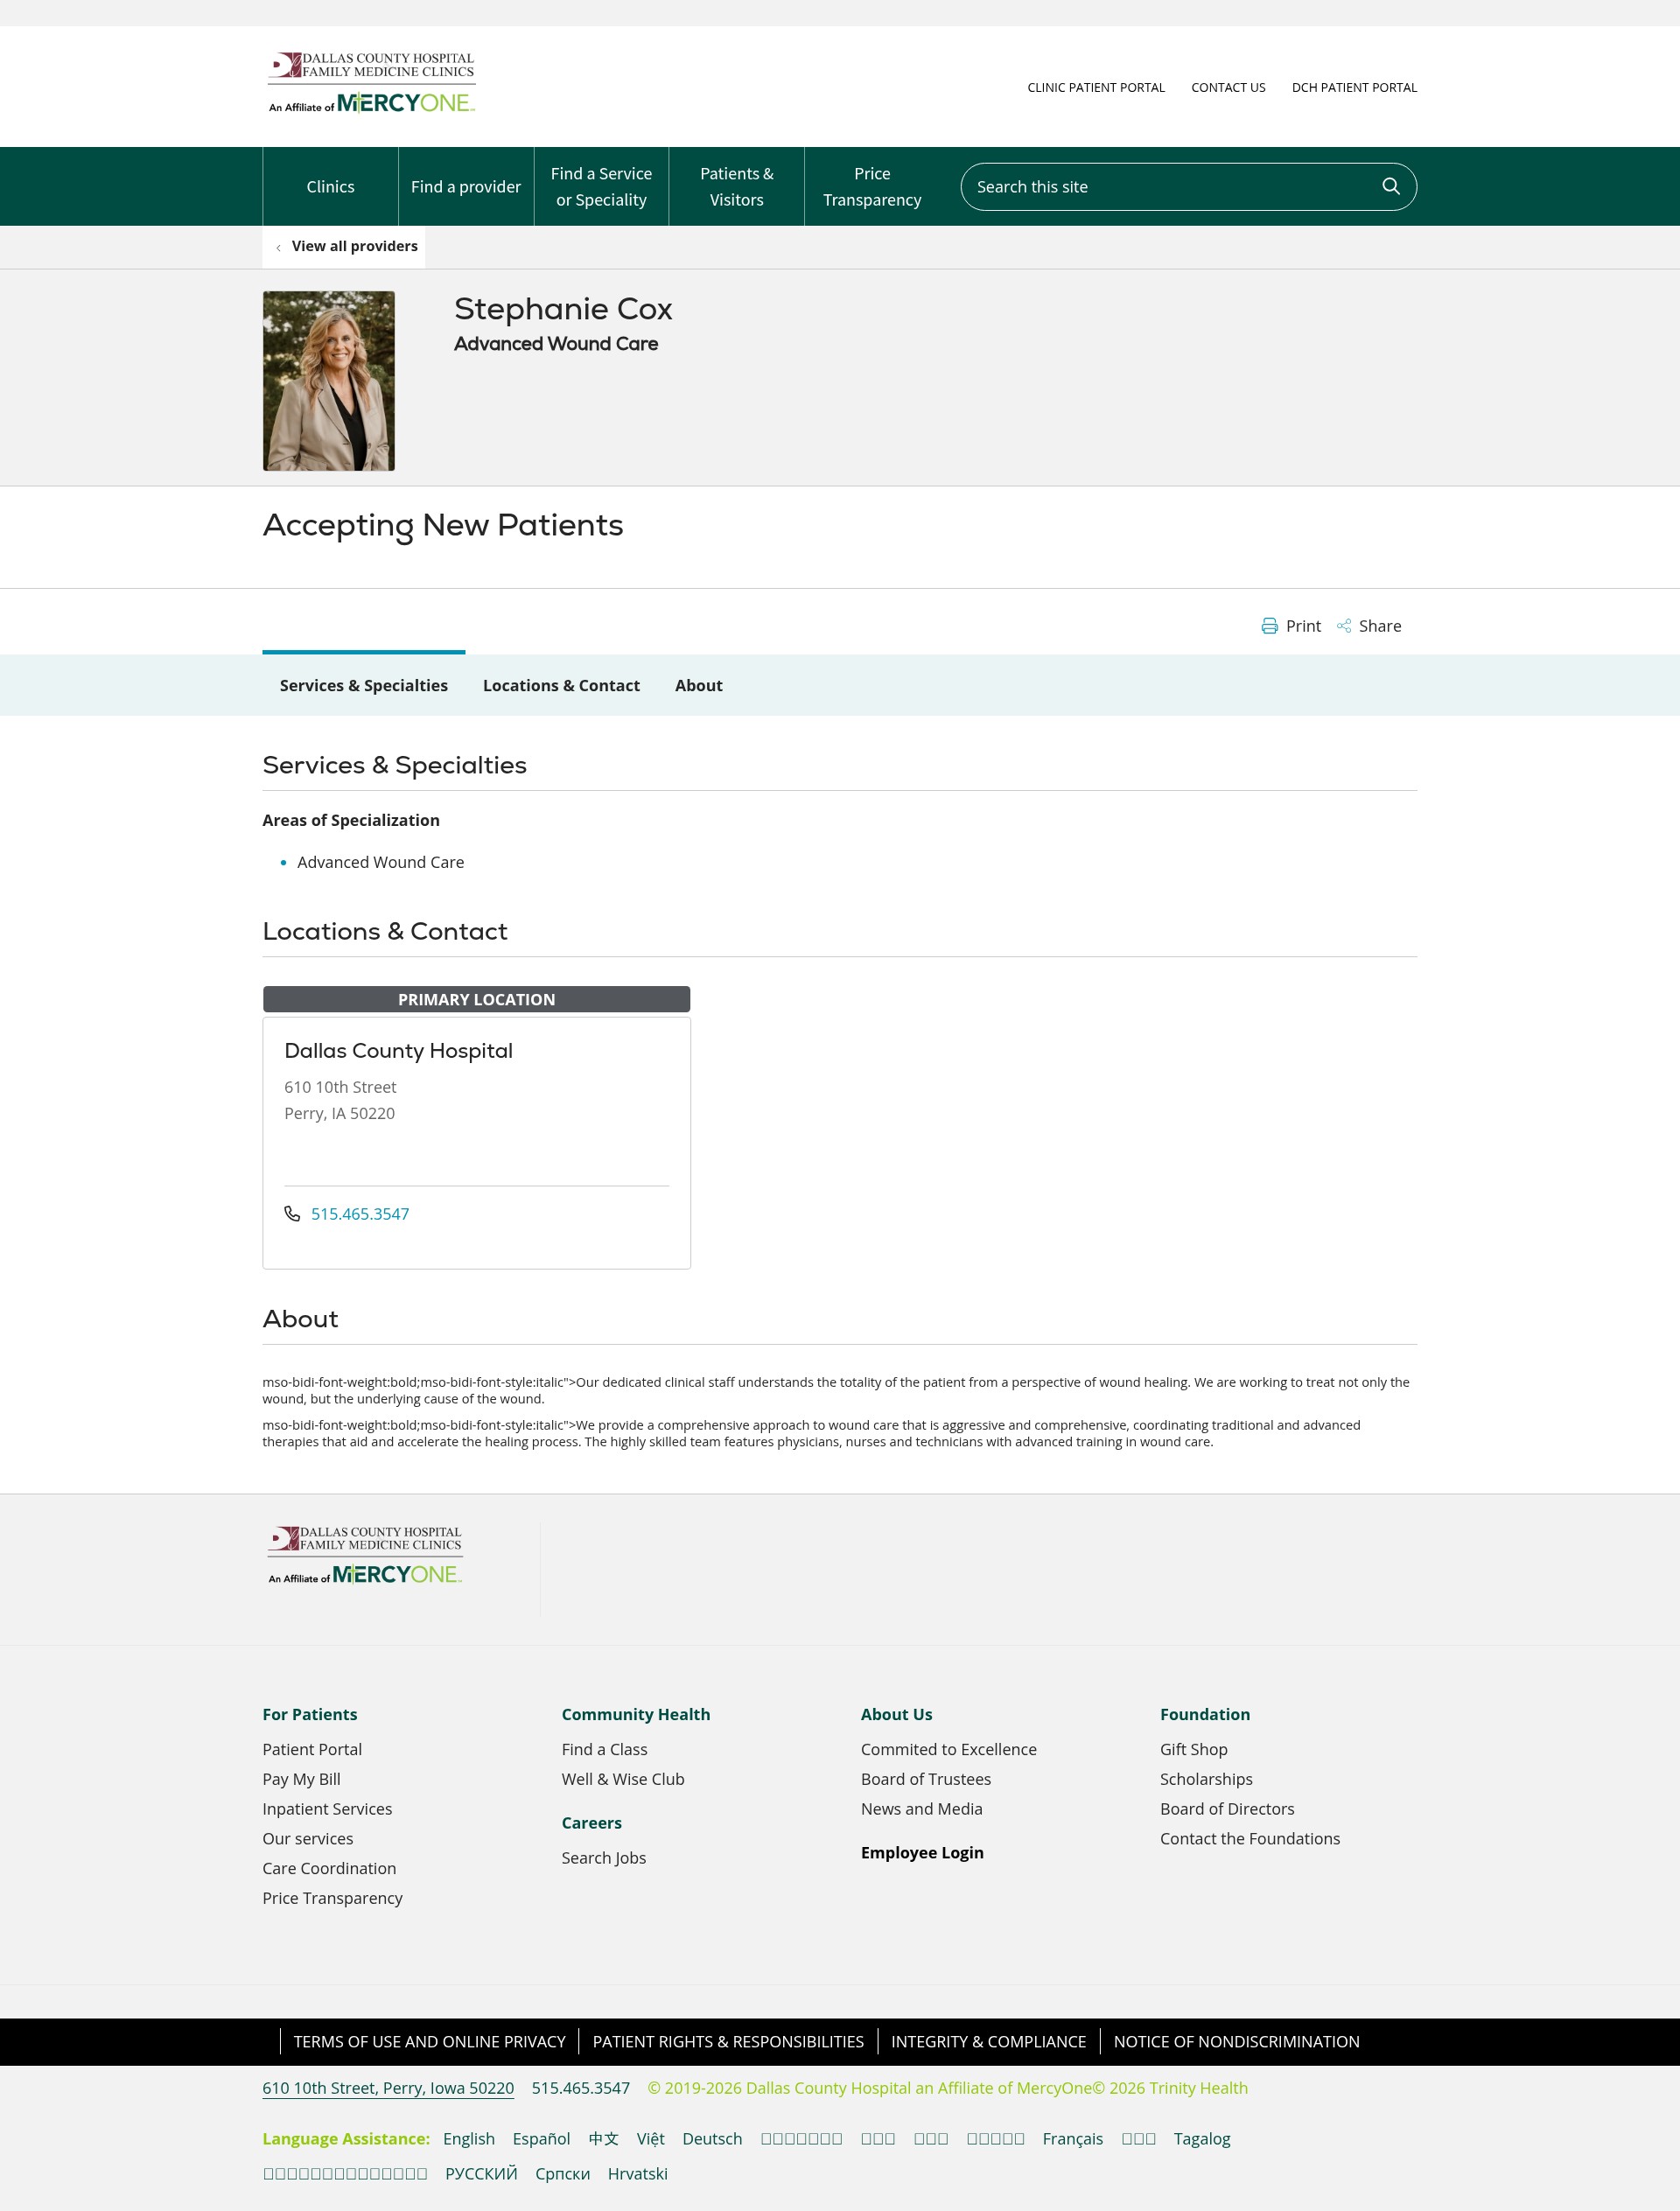Open the Clinics menu
Screen dimensions: 1680x2211
[330, 187]
